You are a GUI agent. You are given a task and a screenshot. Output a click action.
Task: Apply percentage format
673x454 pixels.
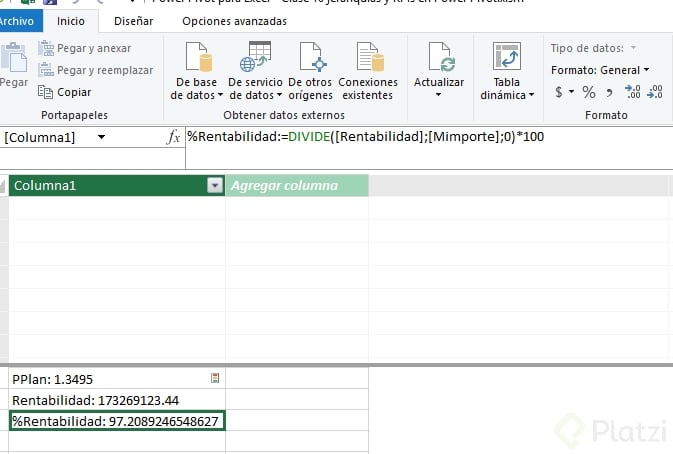point(588,92)
